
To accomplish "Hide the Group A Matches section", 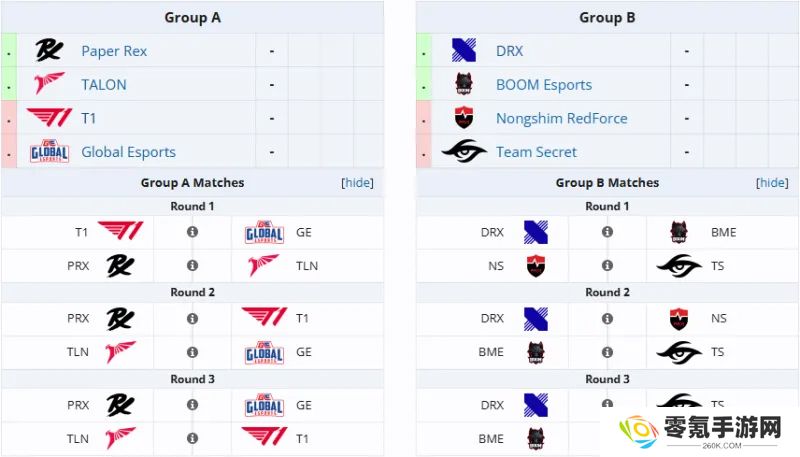I will (x=357, y=183).
